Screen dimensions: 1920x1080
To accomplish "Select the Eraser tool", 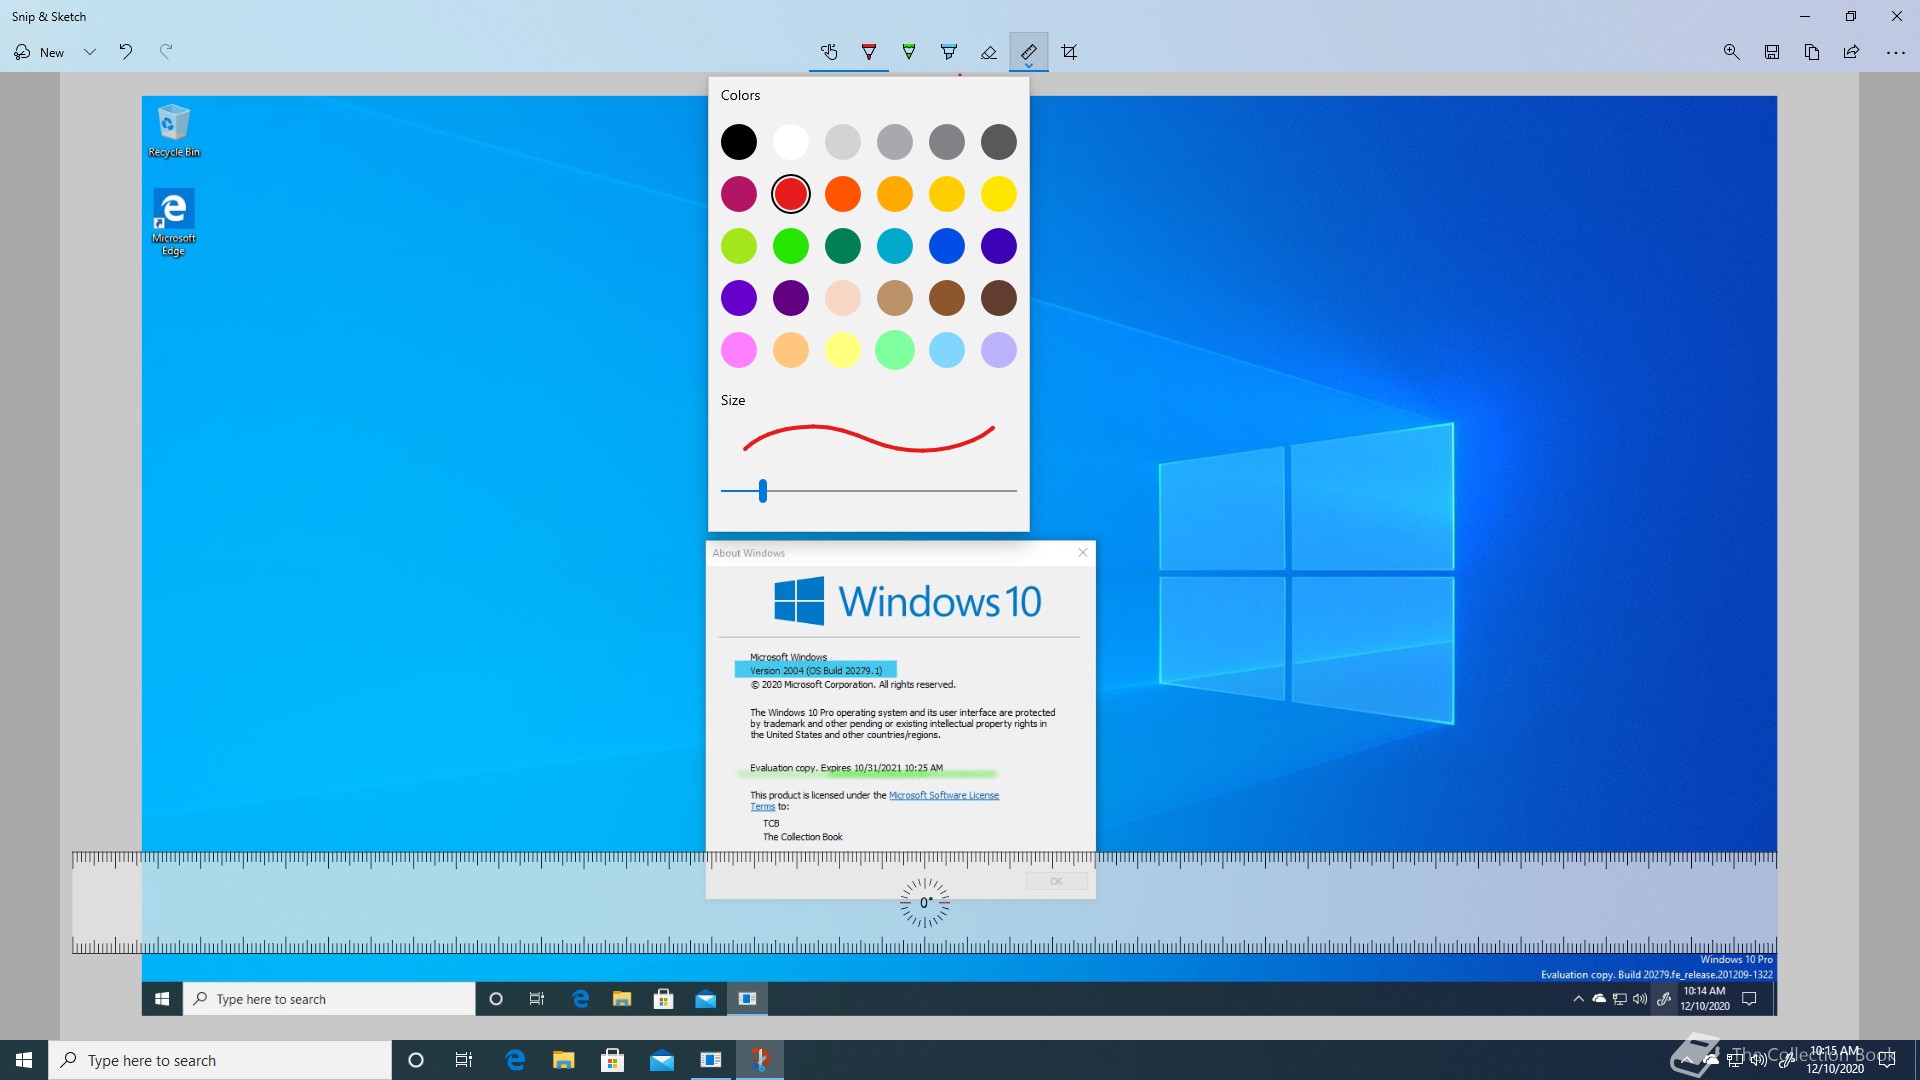I will click(x=989, y=52).
